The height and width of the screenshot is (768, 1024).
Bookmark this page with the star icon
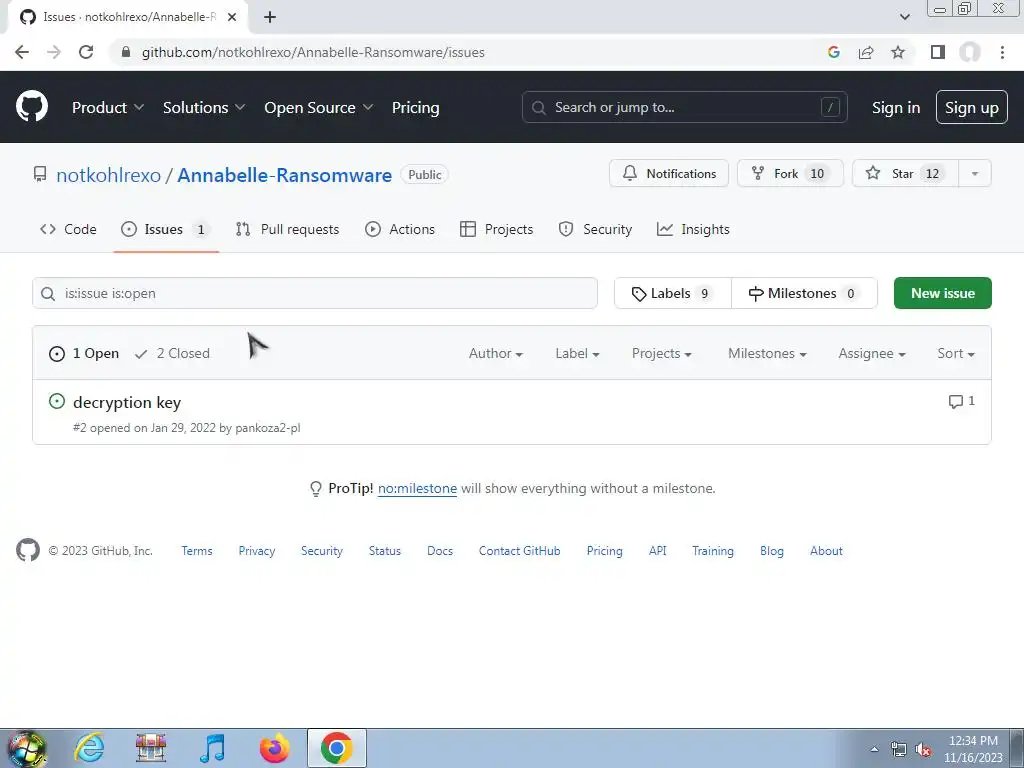898,52
